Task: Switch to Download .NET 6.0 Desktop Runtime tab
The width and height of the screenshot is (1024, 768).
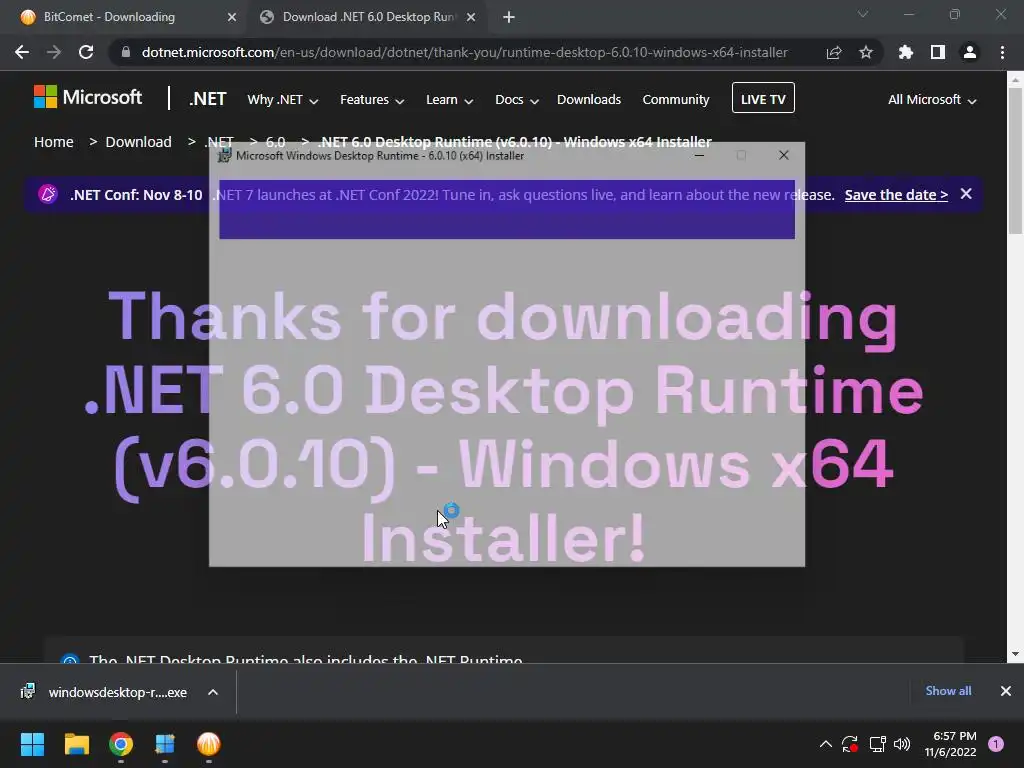Action: (368, 17)
